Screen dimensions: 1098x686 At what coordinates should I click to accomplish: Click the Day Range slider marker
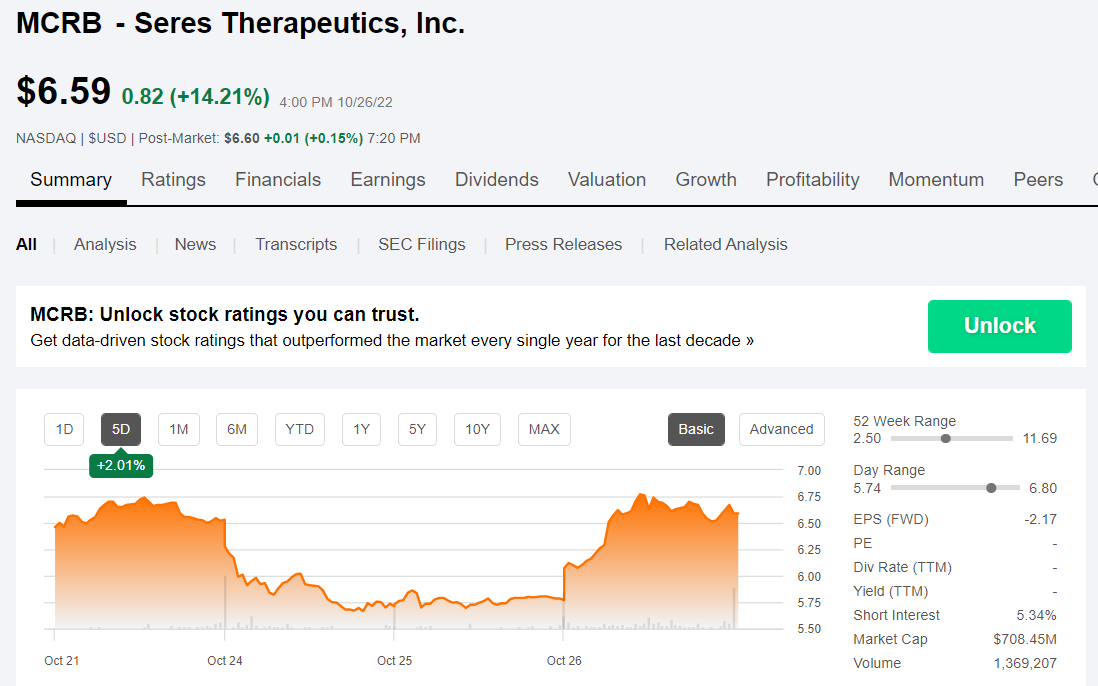tap(991, 488)
